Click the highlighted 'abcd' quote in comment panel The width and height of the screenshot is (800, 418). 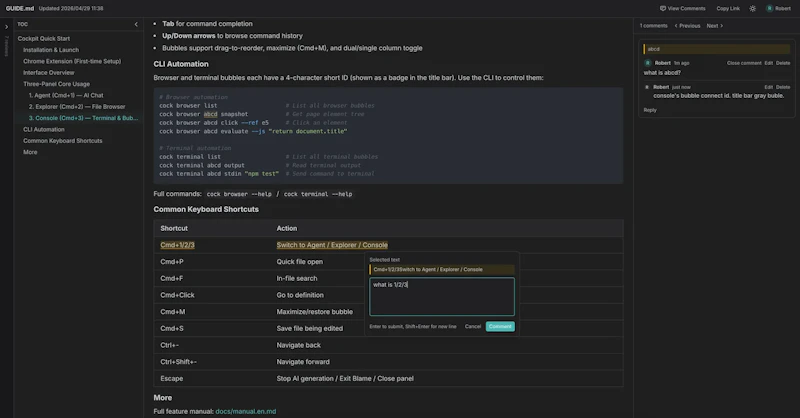click(716, 49)
